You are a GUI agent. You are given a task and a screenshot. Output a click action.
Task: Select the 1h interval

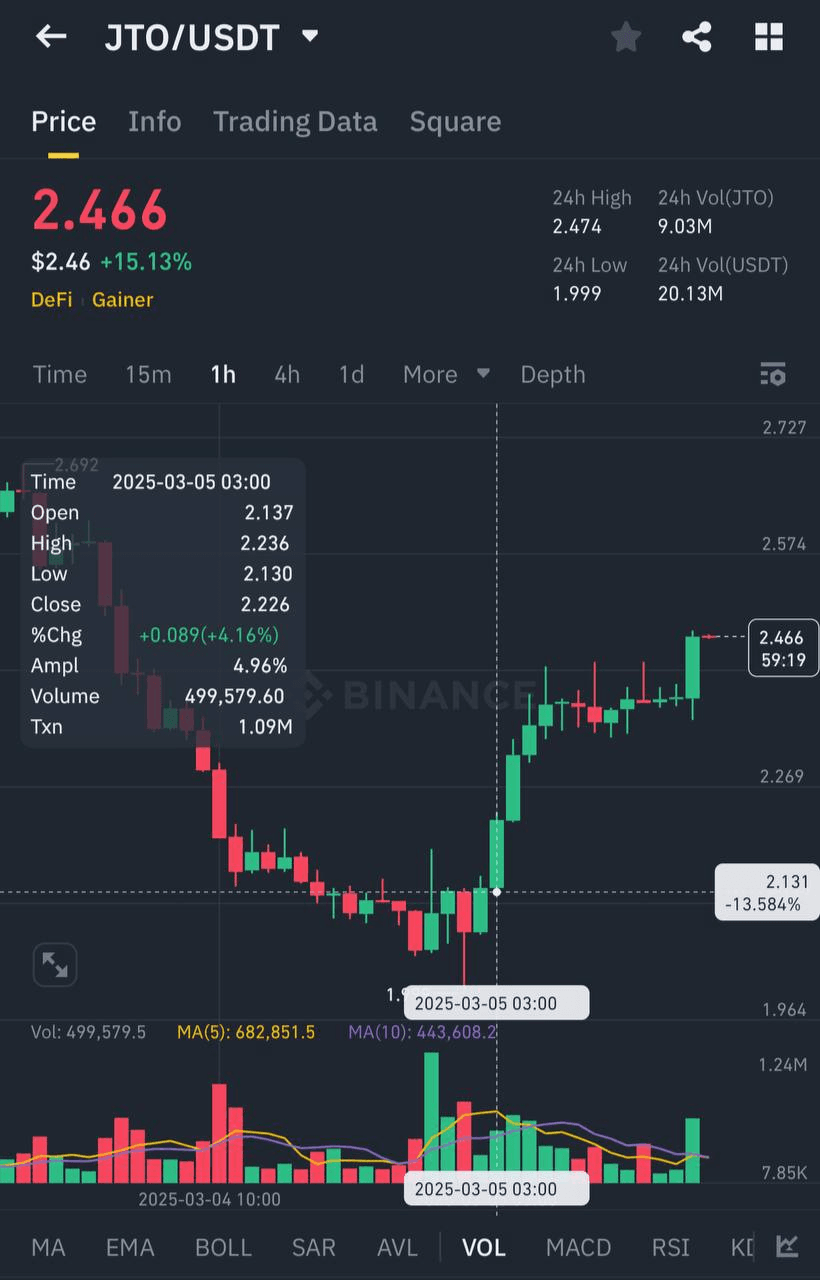point(223,374)
